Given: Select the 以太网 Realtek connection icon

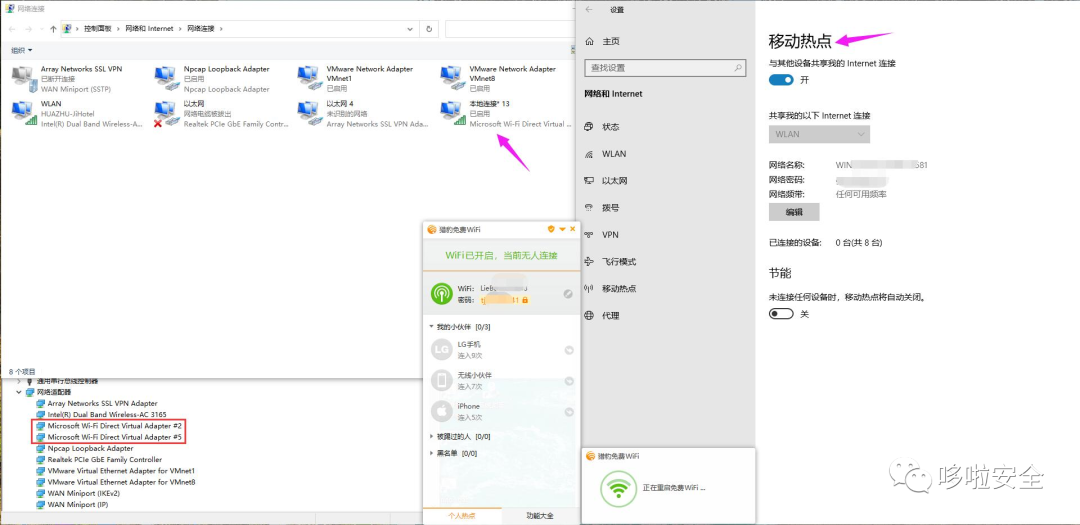Looking at the screenshot, I should (x=167, y=113).
